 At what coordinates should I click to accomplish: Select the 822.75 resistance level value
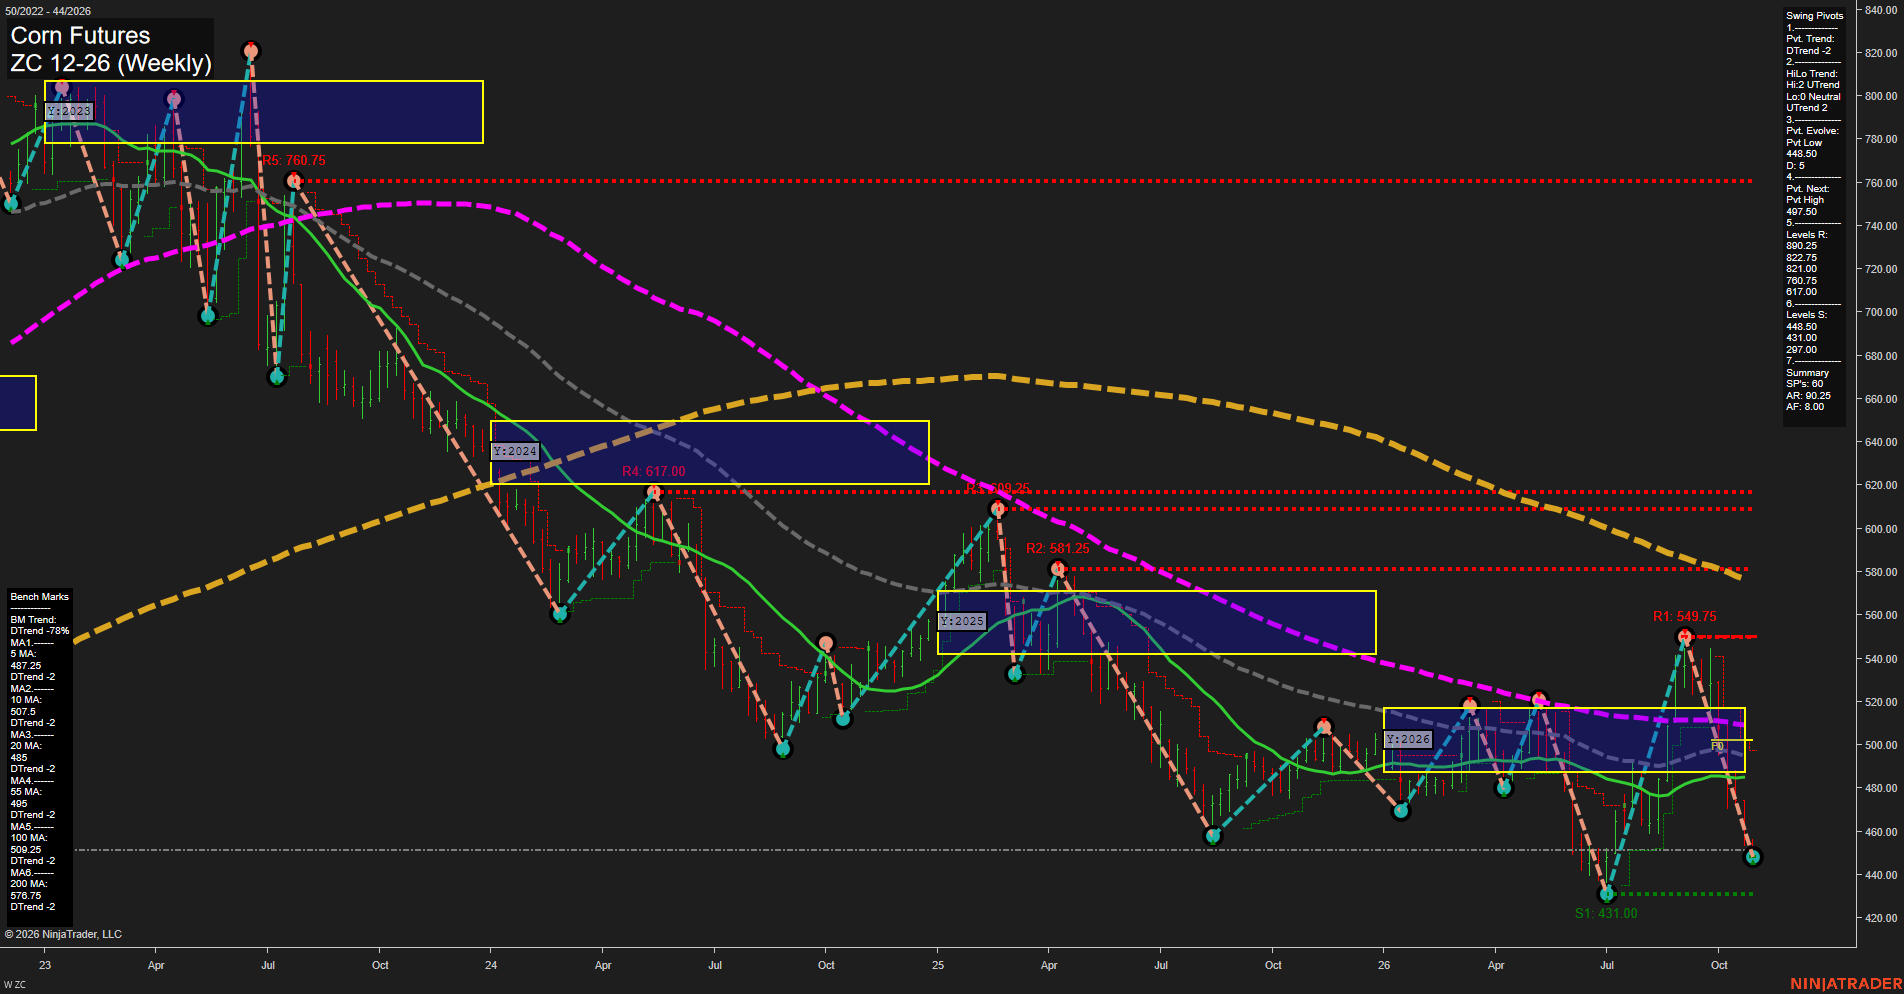(x=1802, y=258)
